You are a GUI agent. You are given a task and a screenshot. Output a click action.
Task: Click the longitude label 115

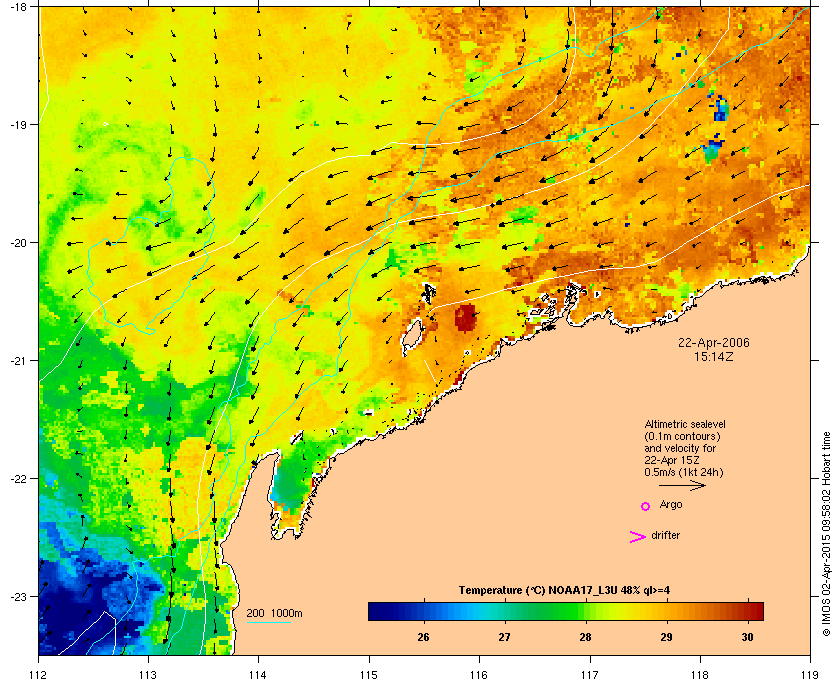(x=369, y=675)
